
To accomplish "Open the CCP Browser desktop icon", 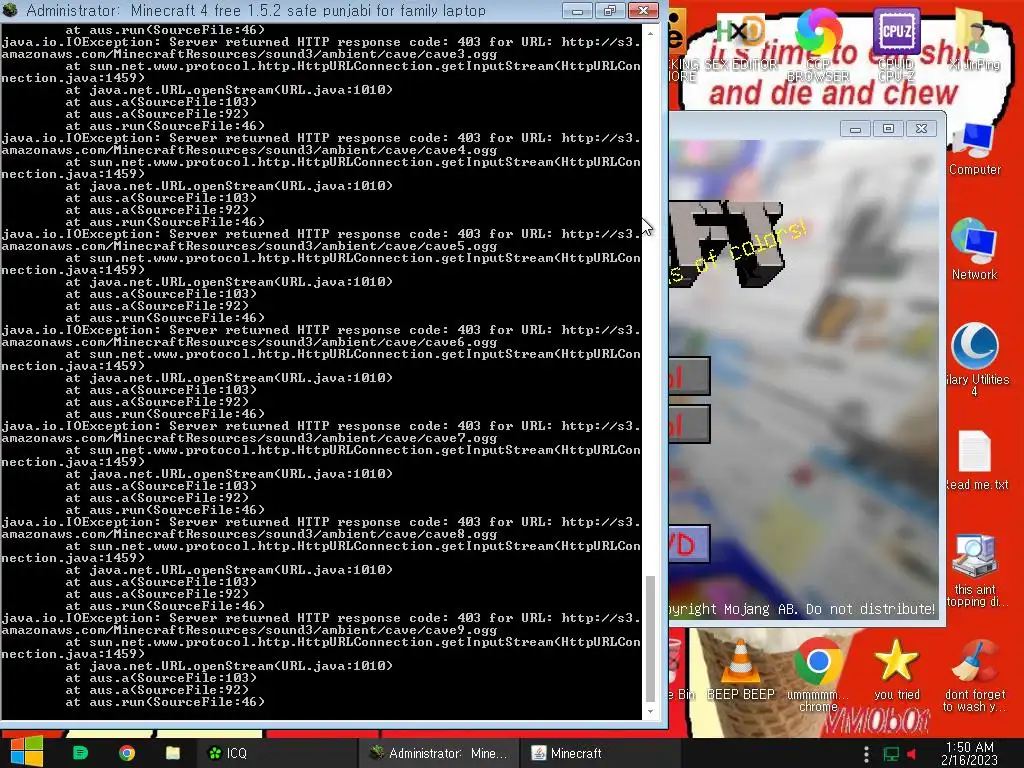I will point(818,44).
